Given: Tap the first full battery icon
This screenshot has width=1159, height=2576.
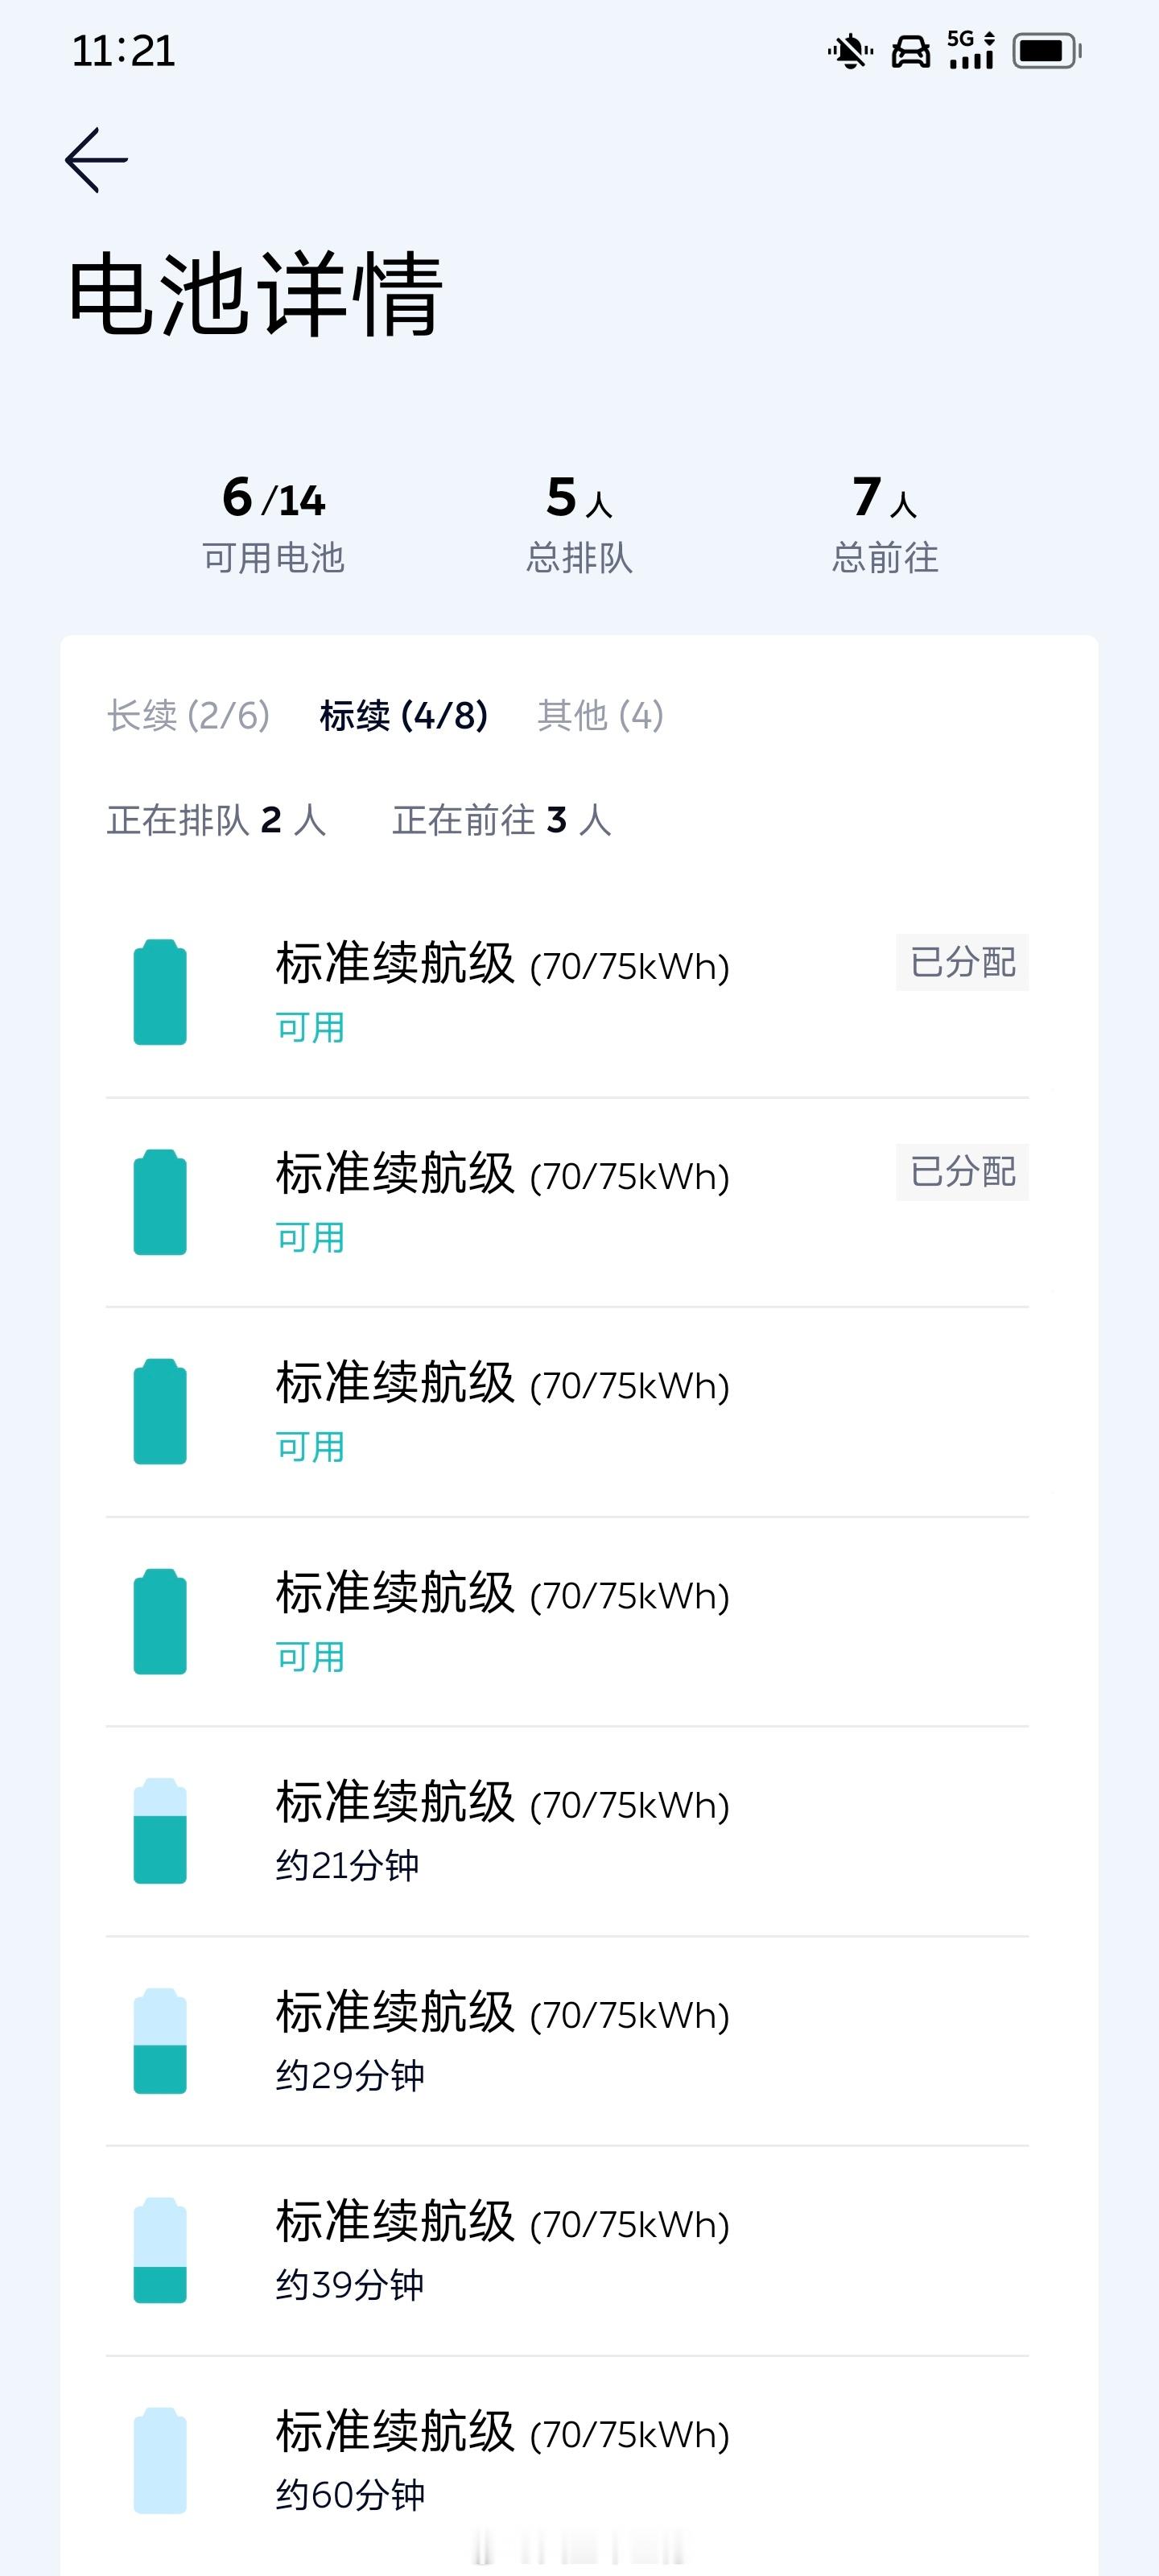Looking at the screenshot, I should pyautogui.click(x=160, y=992).
